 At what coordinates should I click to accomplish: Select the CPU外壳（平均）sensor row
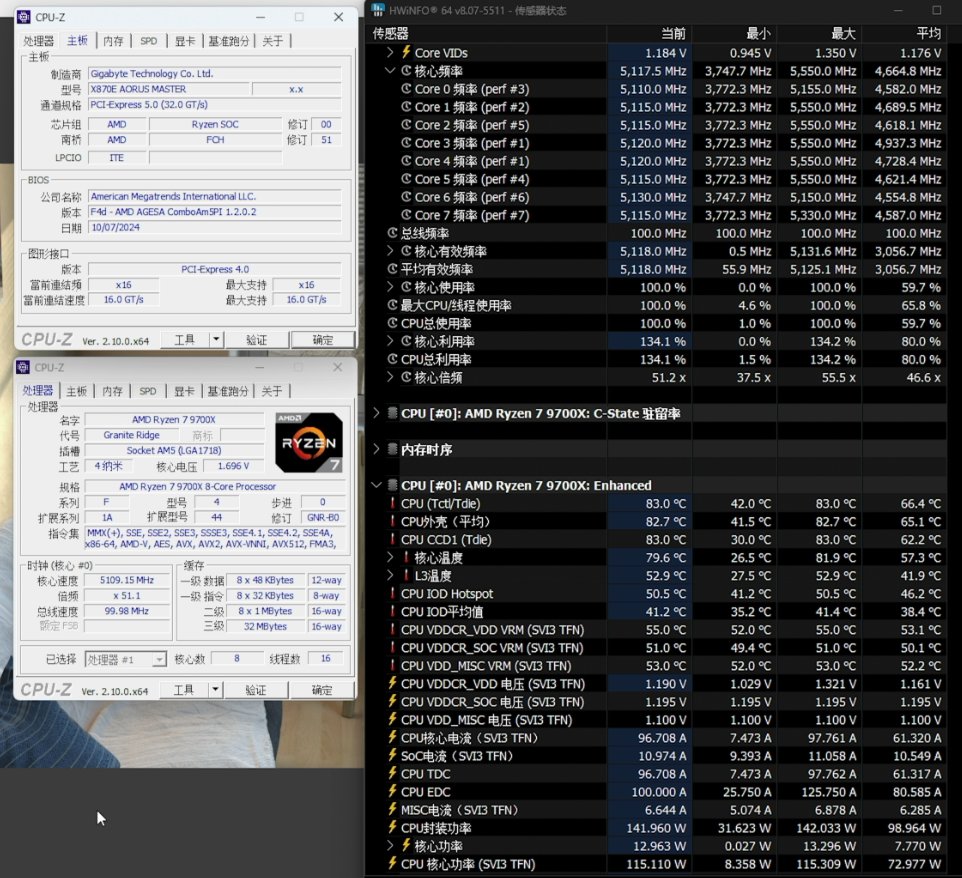(658, 522)
